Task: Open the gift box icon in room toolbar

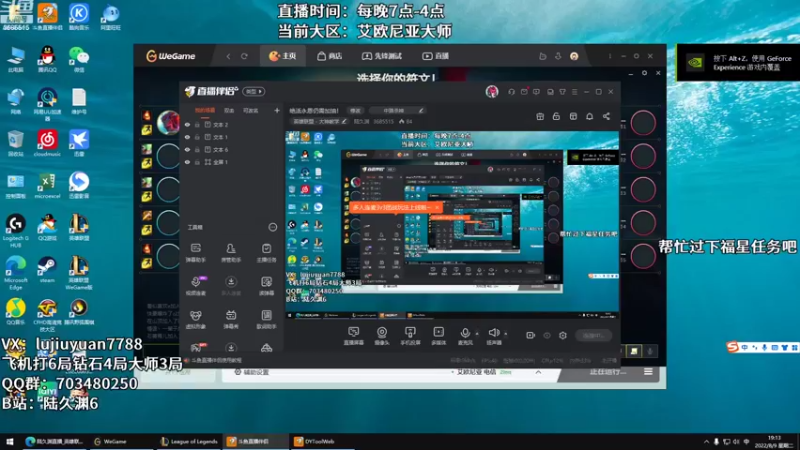Action: (x=540, y=116)
